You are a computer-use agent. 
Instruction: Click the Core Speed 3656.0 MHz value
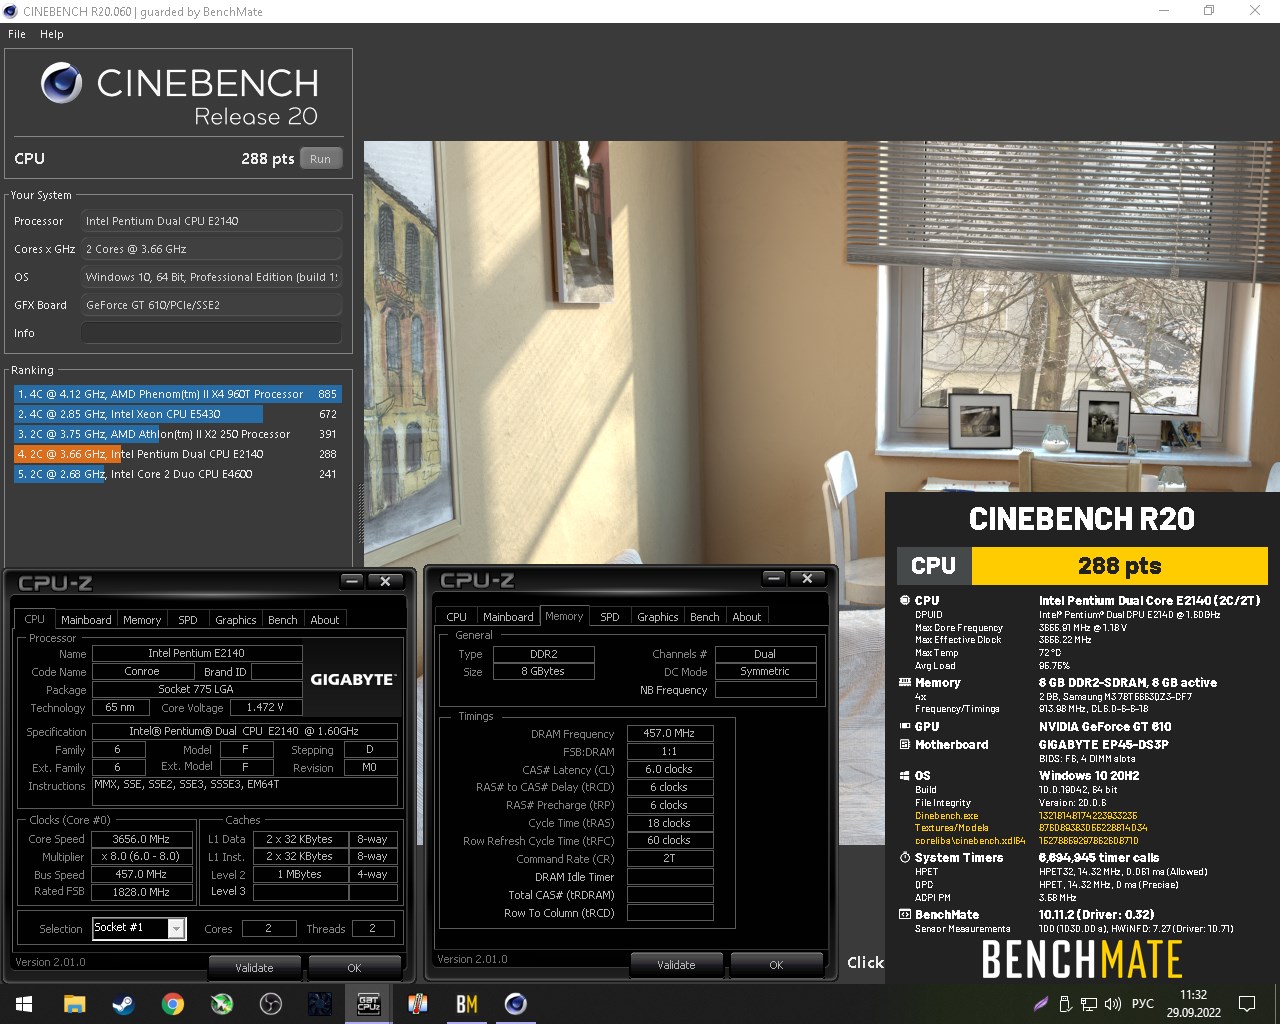coord(141,839)
